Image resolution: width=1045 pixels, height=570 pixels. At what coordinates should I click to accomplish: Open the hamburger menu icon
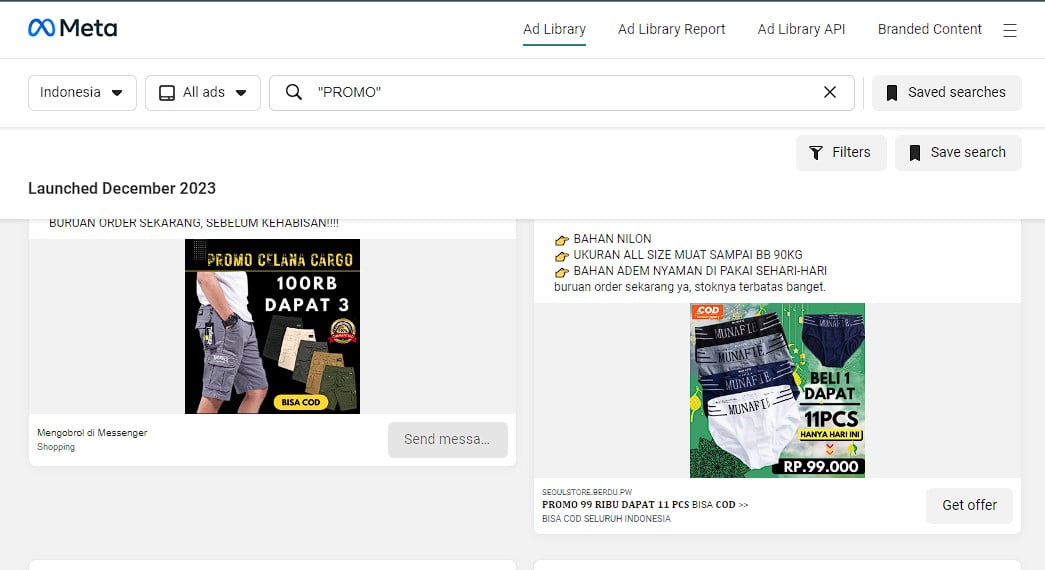tap(1010, 30)
